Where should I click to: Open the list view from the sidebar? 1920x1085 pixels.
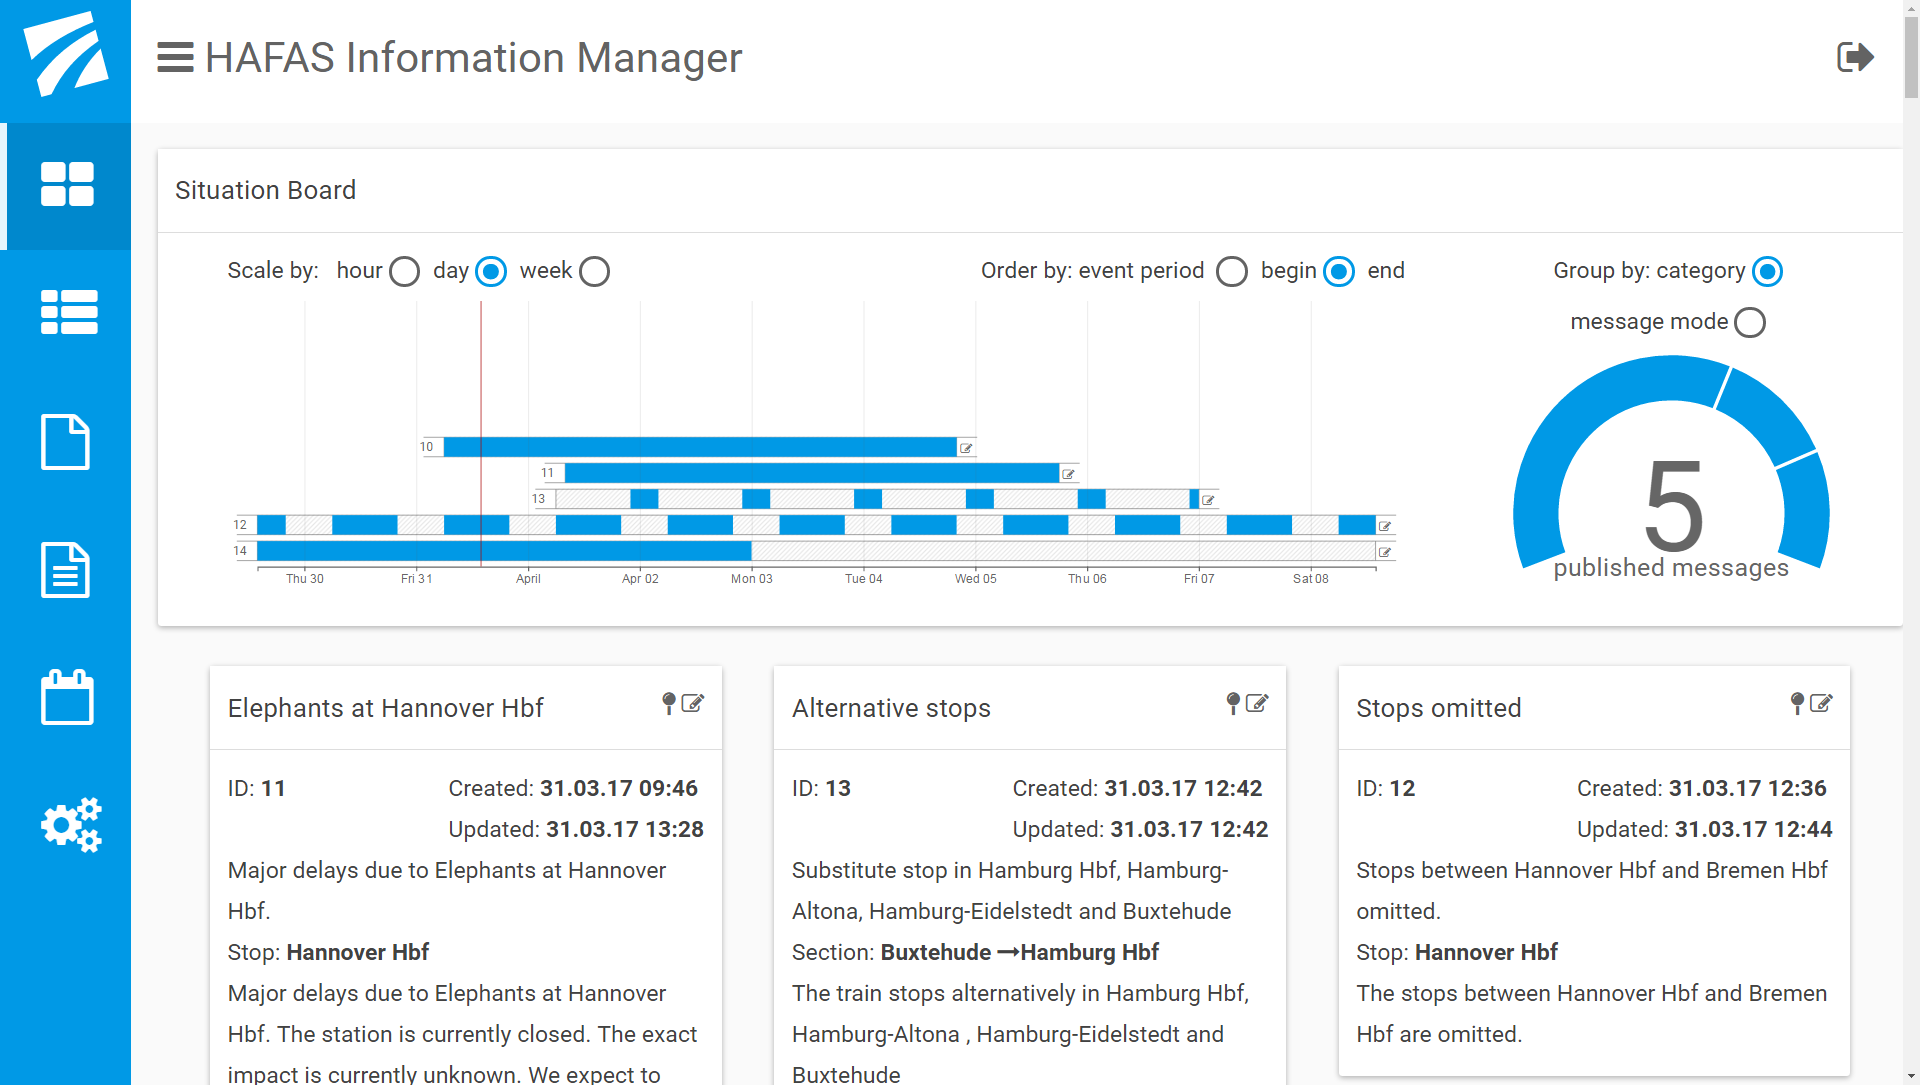pos(66,312)
